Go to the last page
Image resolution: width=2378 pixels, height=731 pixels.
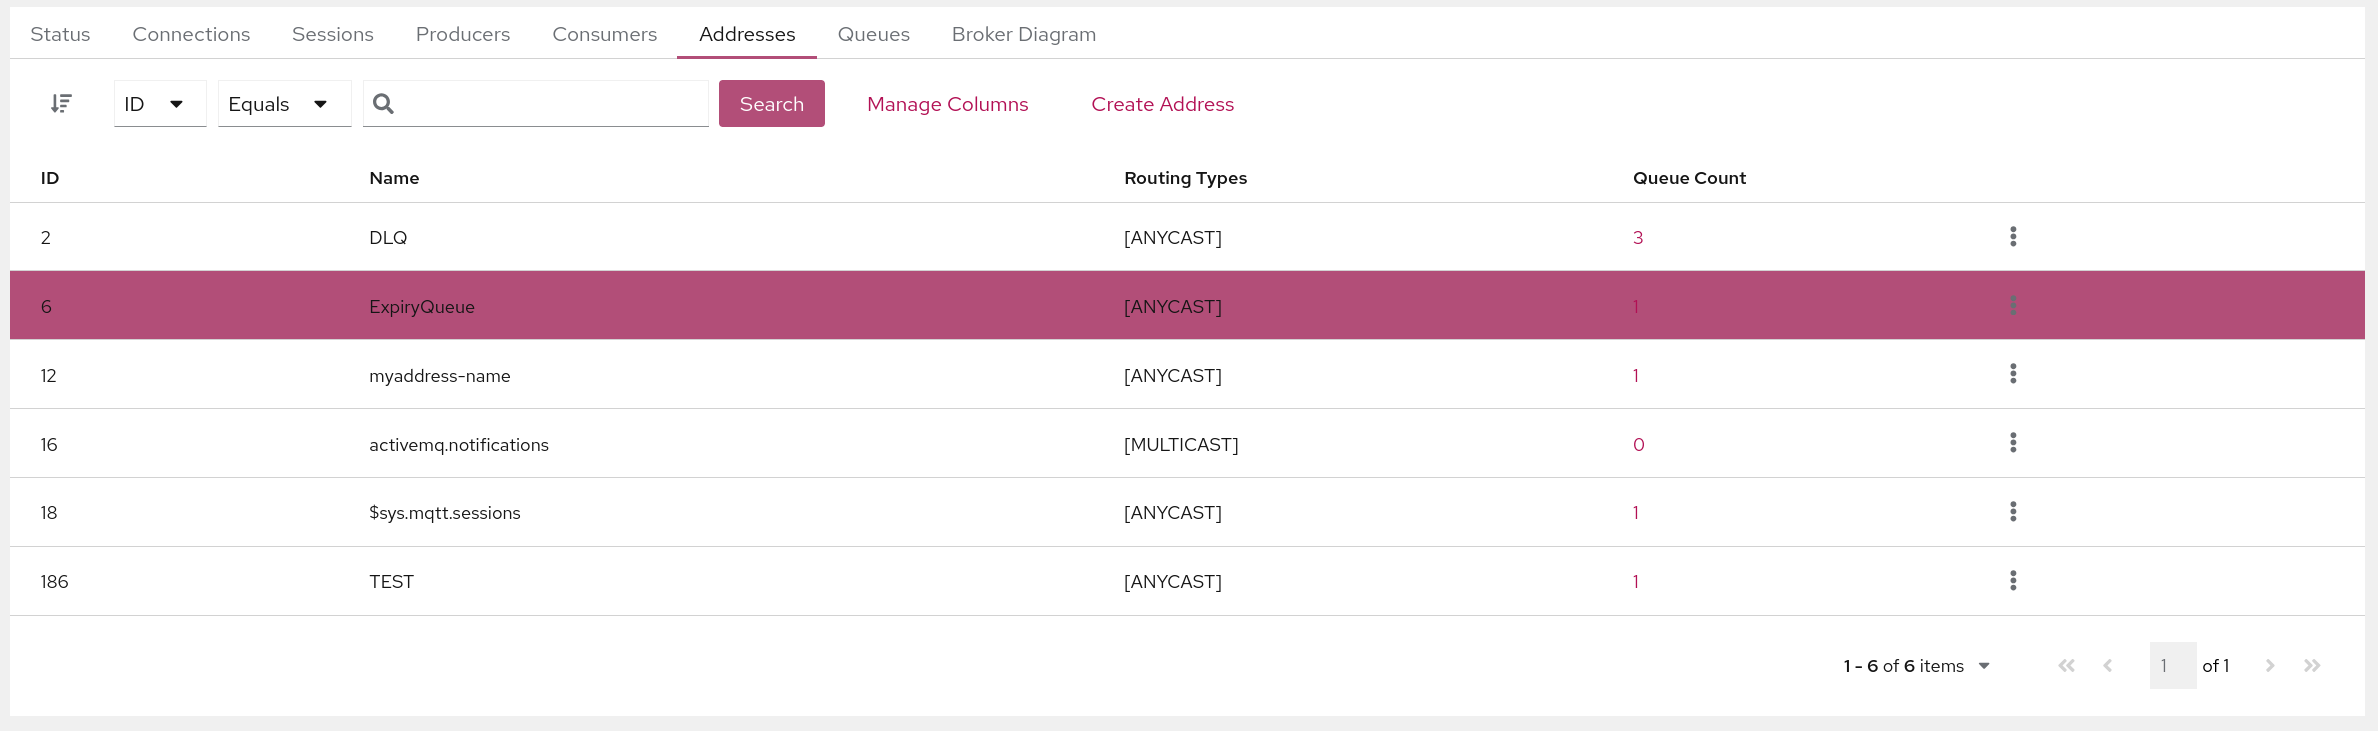pos(2312,666)
